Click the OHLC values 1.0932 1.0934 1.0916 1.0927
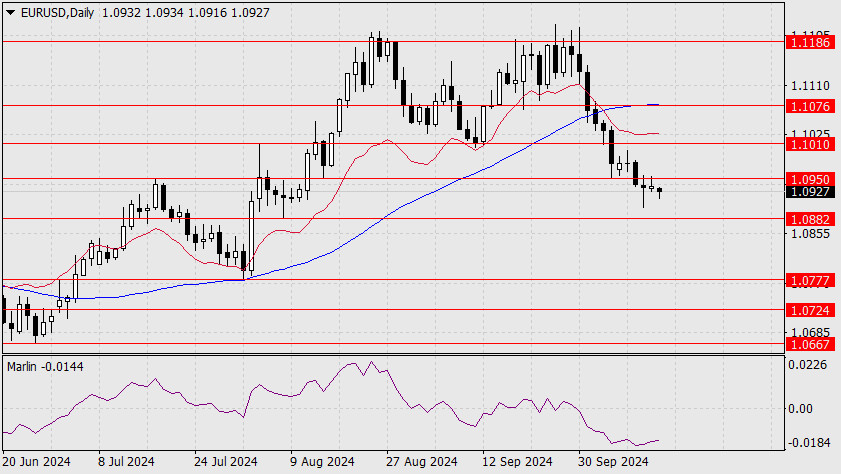The width and height of the screenshot is (841, 474). (186, 12)
